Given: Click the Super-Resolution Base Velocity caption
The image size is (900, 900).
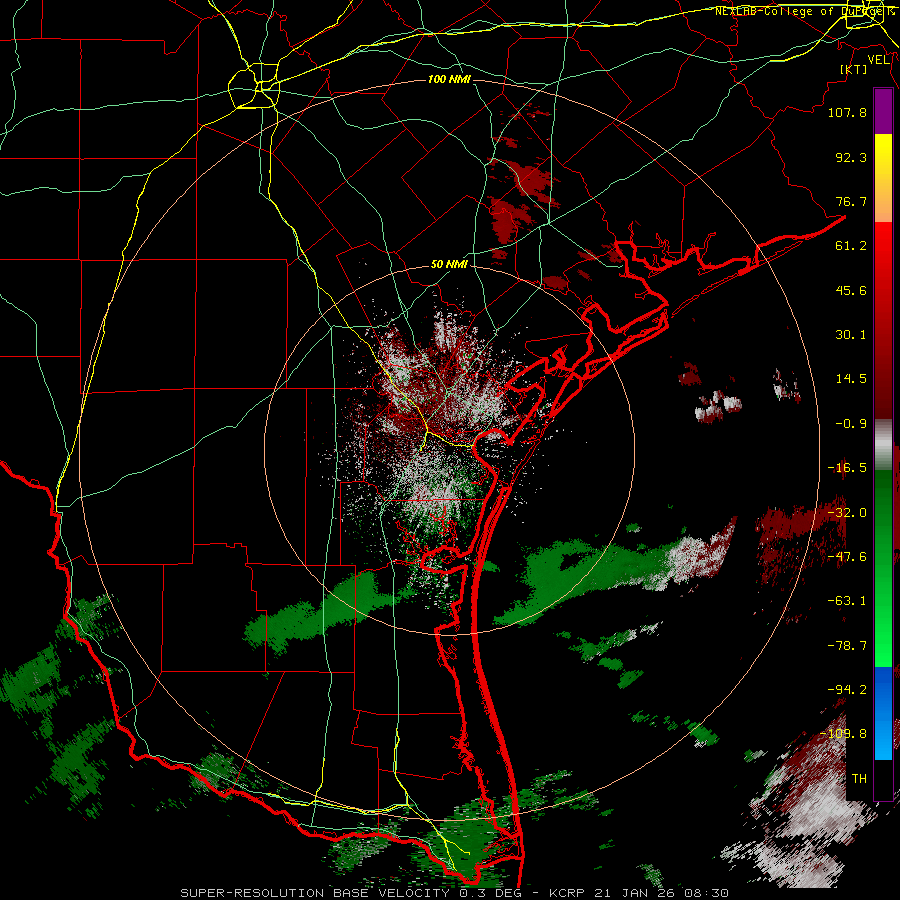Looking at the screenshot, I should 455,893.
